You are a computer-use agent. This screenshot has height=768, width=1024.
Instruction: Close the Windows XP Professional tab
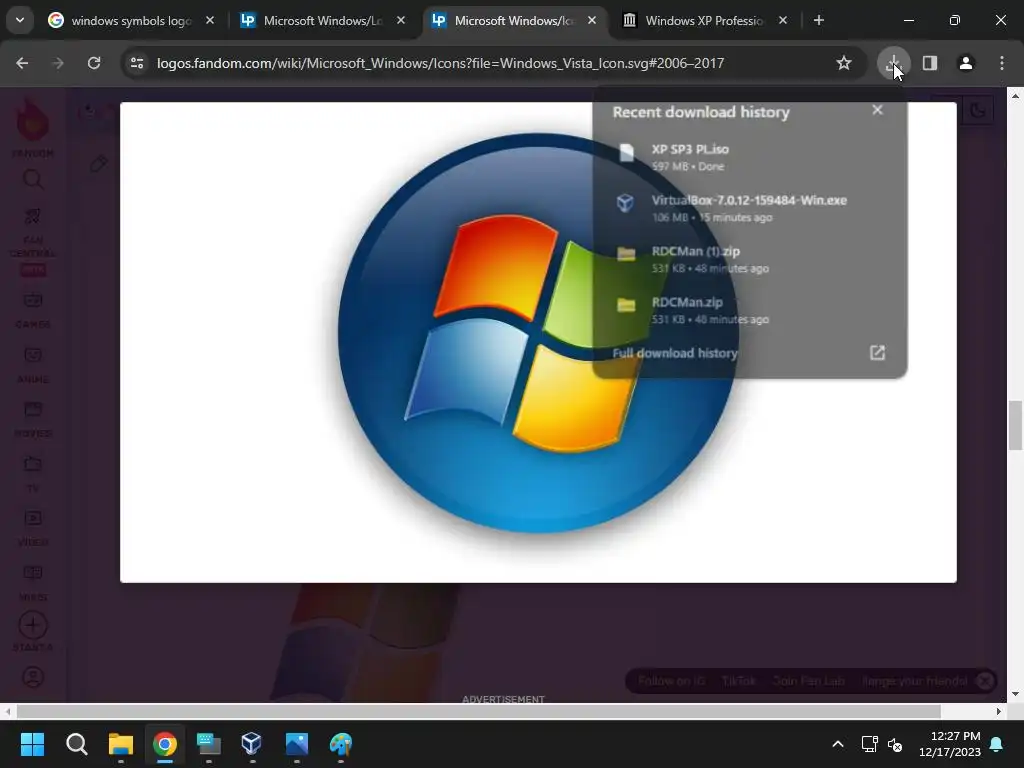click(x=782, y=20)
